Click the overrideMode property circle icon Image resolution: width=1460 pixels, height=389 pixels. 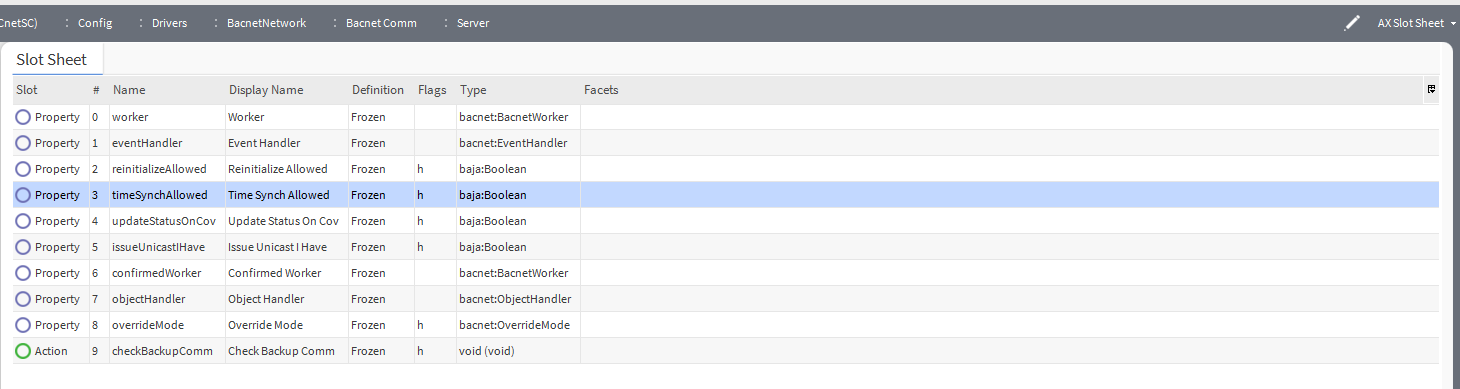tap(23, 325)
